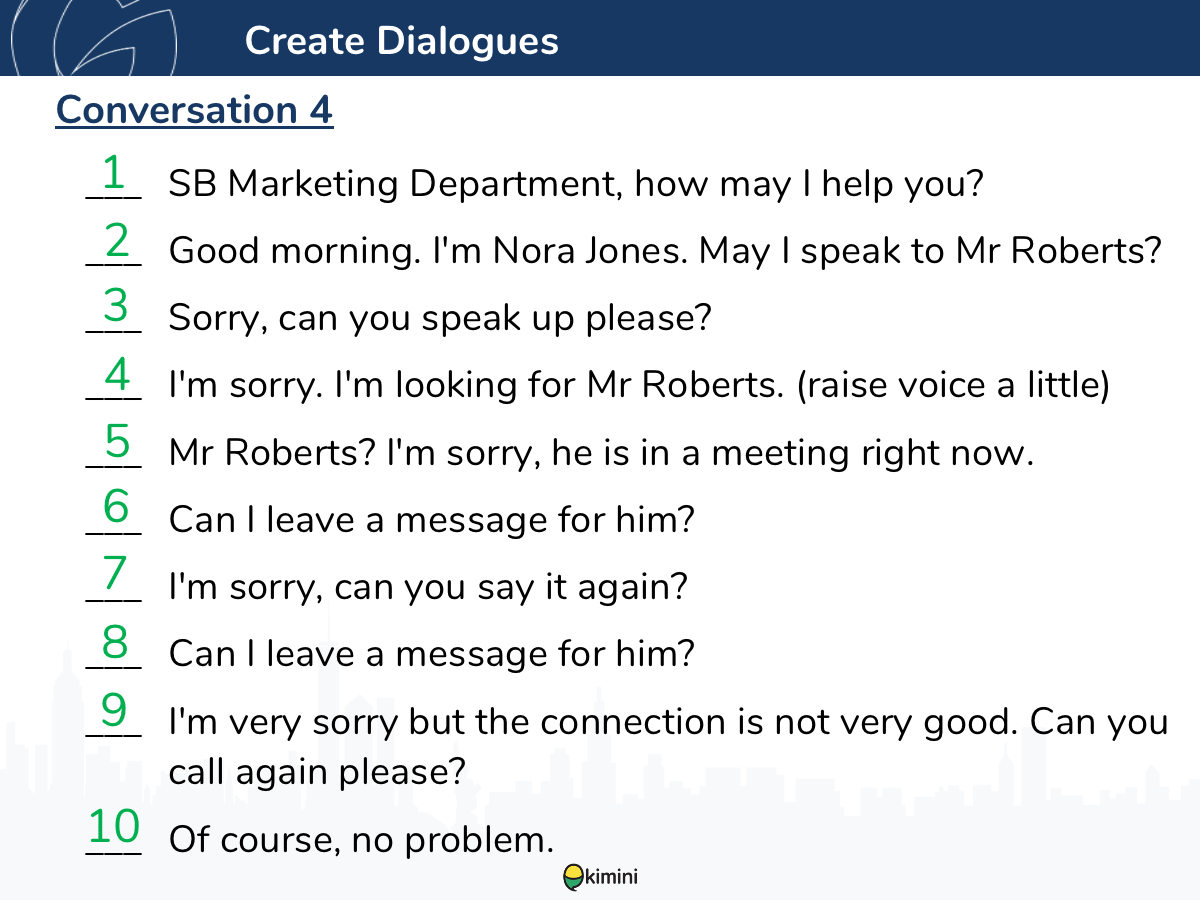Click the 'can you speak up please' line
The image size is (1200, 900).
(440, 319)
